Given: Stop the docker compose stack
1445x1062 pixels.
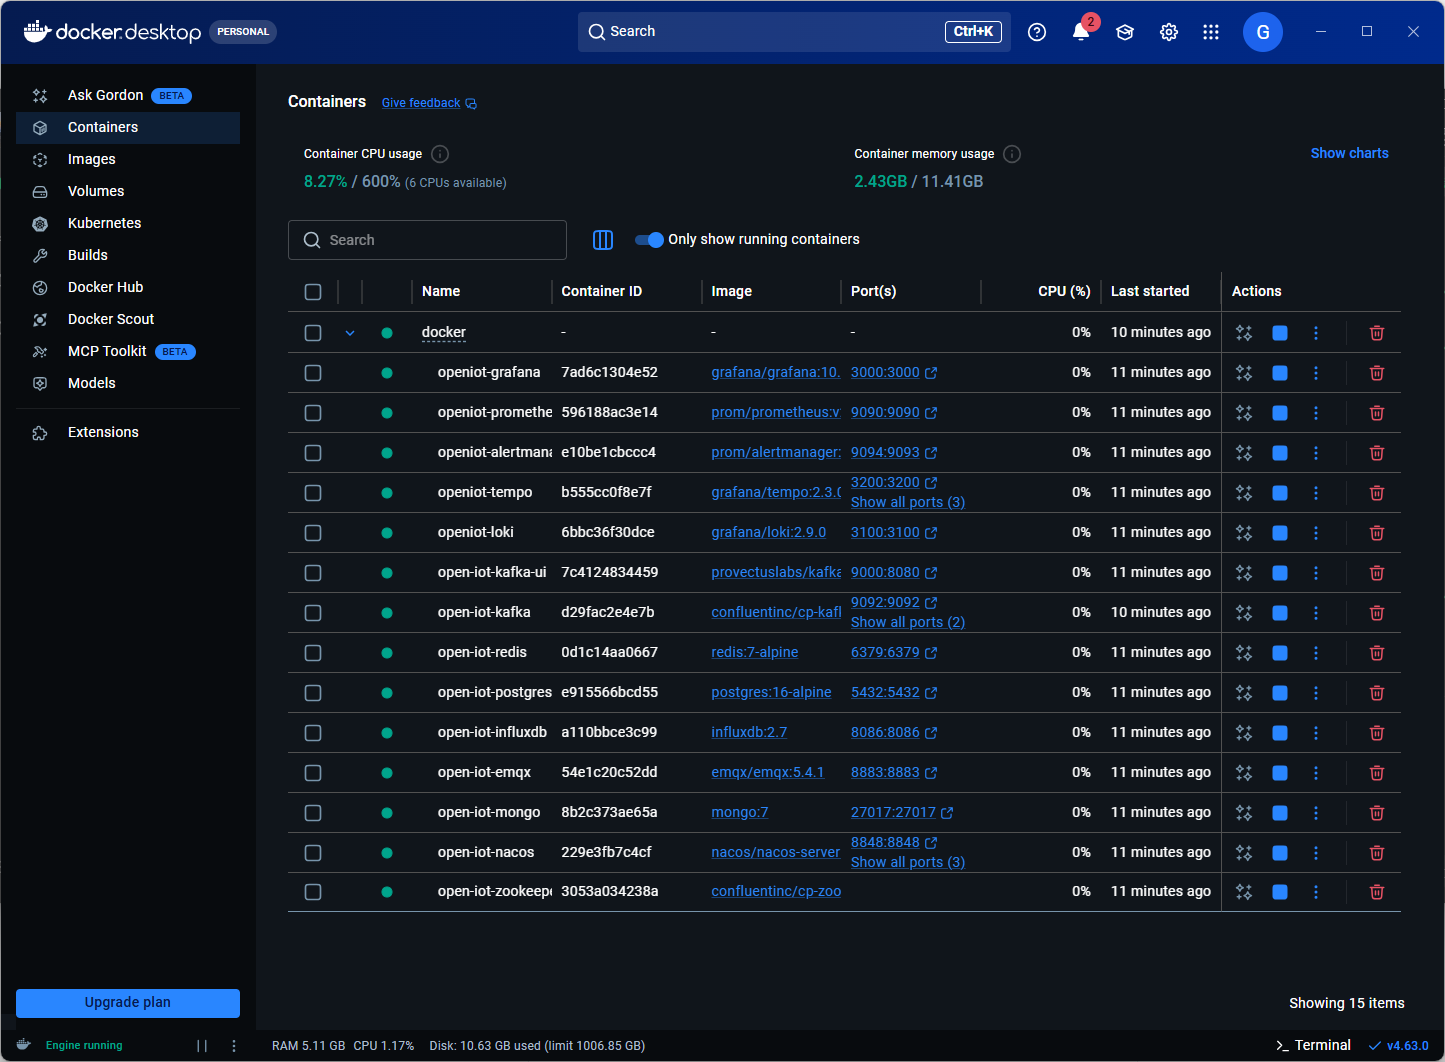Looking at the screenshot, I should 1280,333.
